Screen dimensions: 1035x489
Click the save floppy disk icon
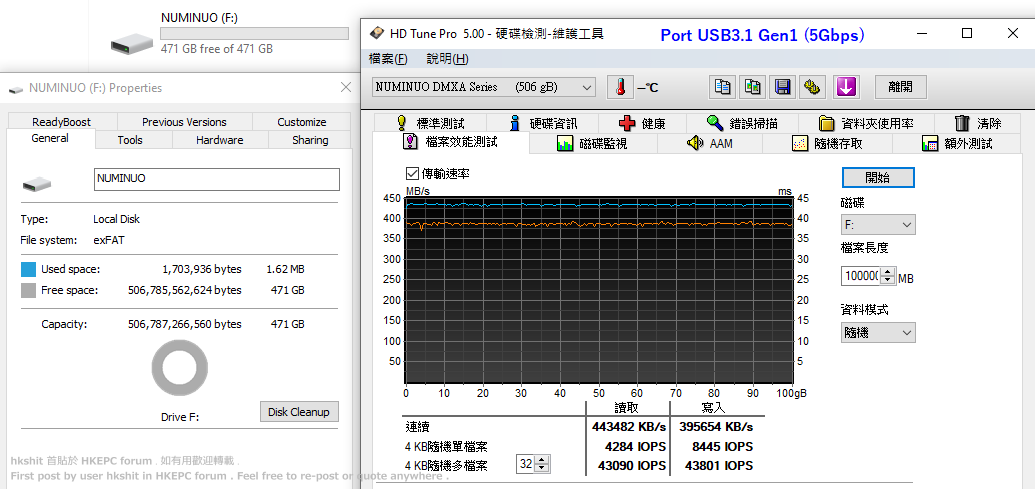coord(783,87)
